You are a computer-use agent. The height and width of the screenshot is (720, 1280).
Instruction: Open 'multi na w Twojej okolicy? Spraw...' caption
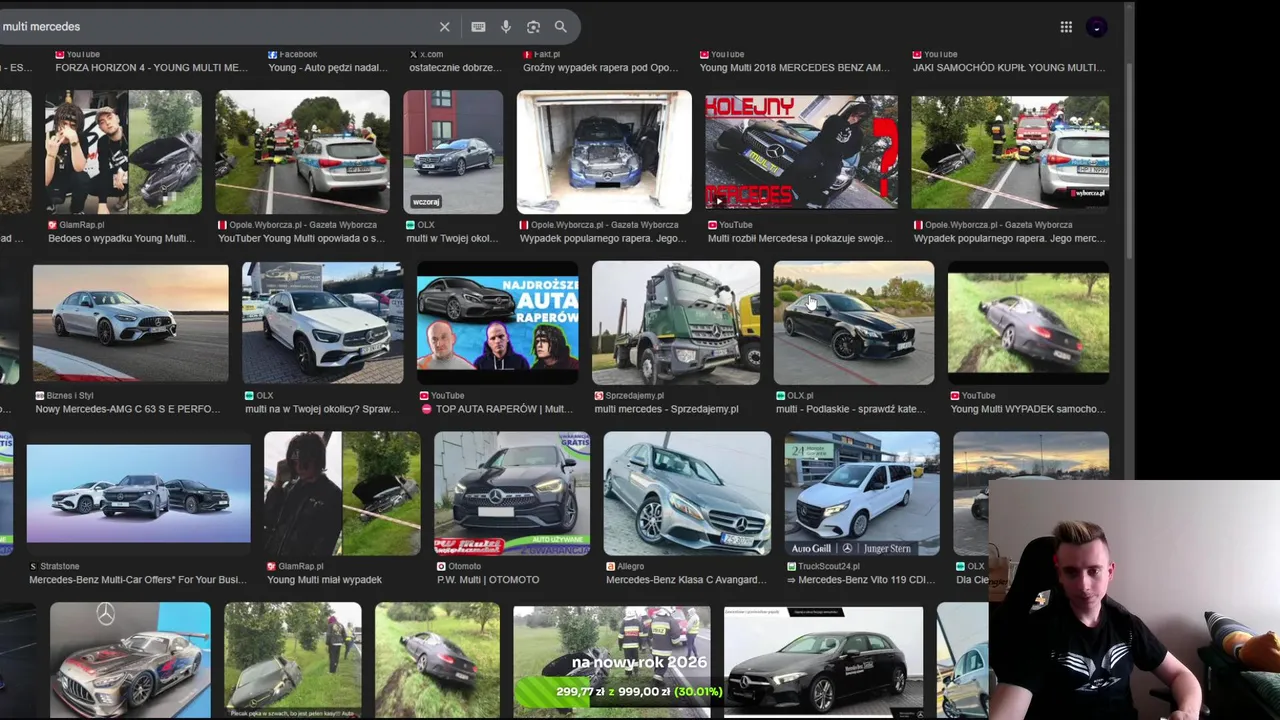321,409
